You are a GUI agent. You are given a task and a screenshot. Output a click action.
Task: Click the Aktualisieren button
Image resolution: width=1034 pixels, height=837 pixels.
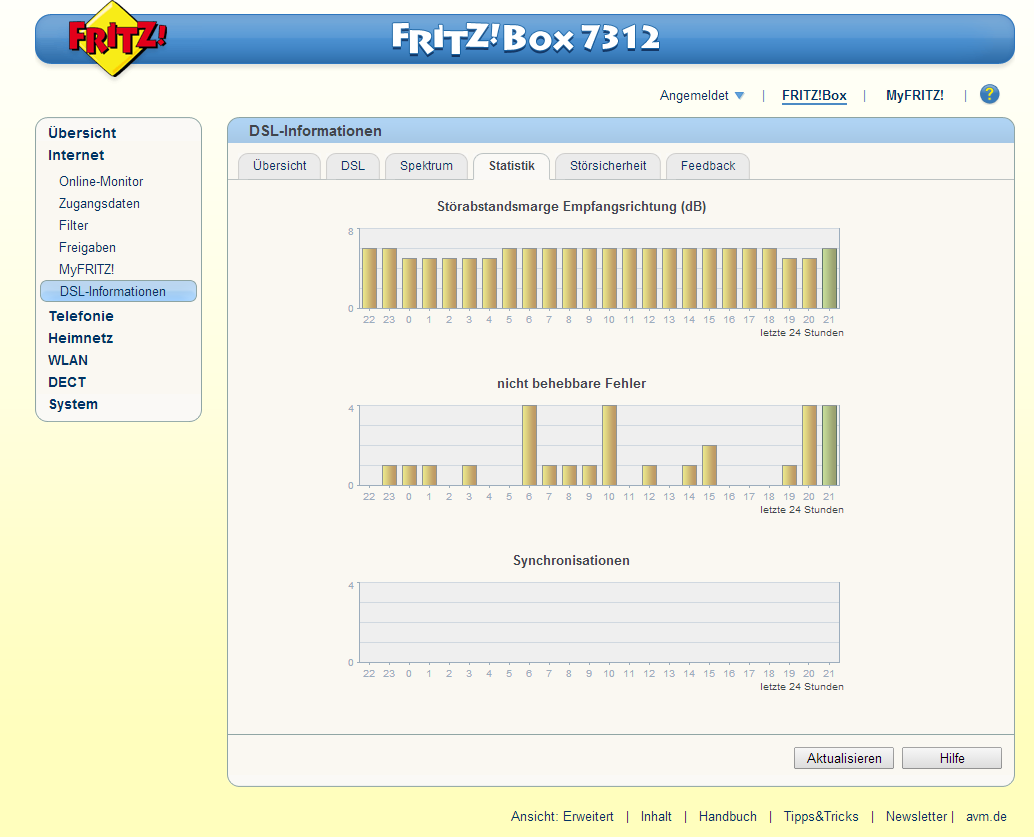[x=843, y=759]
